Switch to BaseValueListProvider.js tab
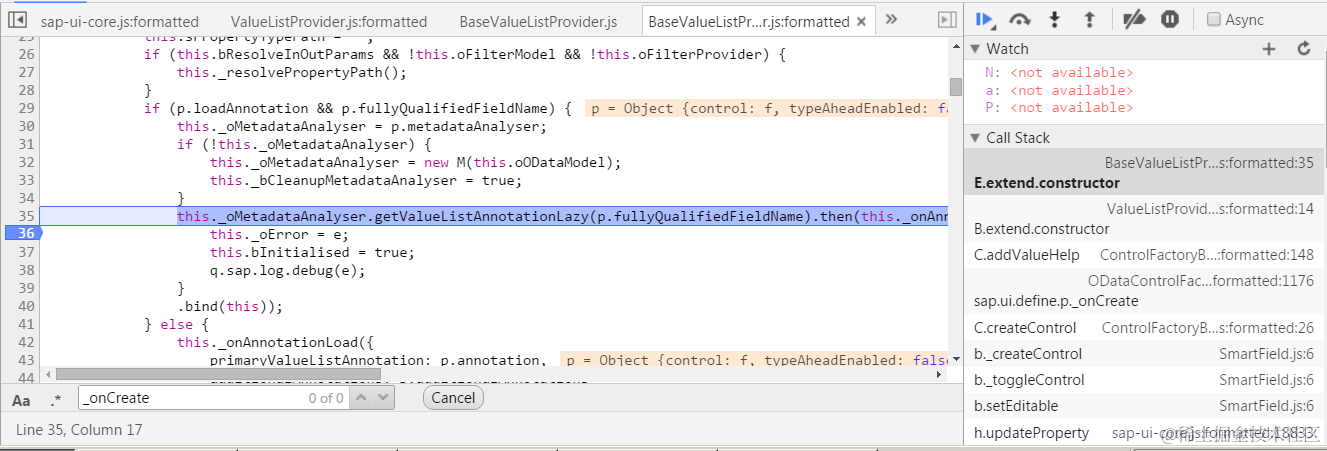The width and height of the screenshot is (1327, 451). click(538, 21)
